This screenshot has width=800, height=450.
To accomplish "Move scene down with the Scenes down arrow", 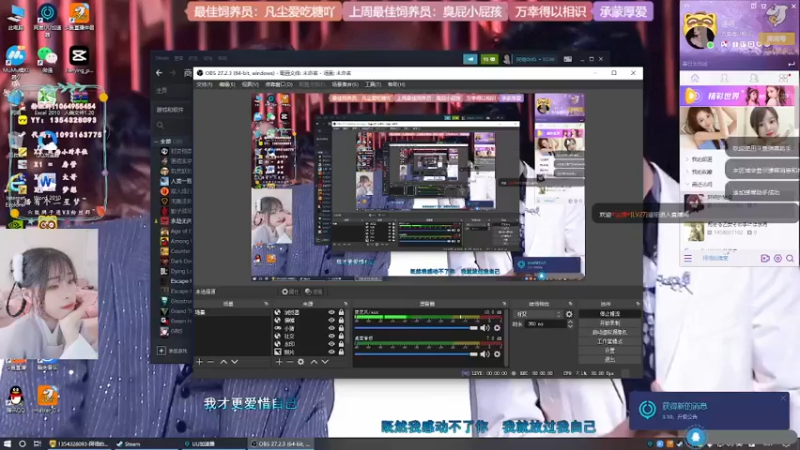I will (x=235, y=362).
